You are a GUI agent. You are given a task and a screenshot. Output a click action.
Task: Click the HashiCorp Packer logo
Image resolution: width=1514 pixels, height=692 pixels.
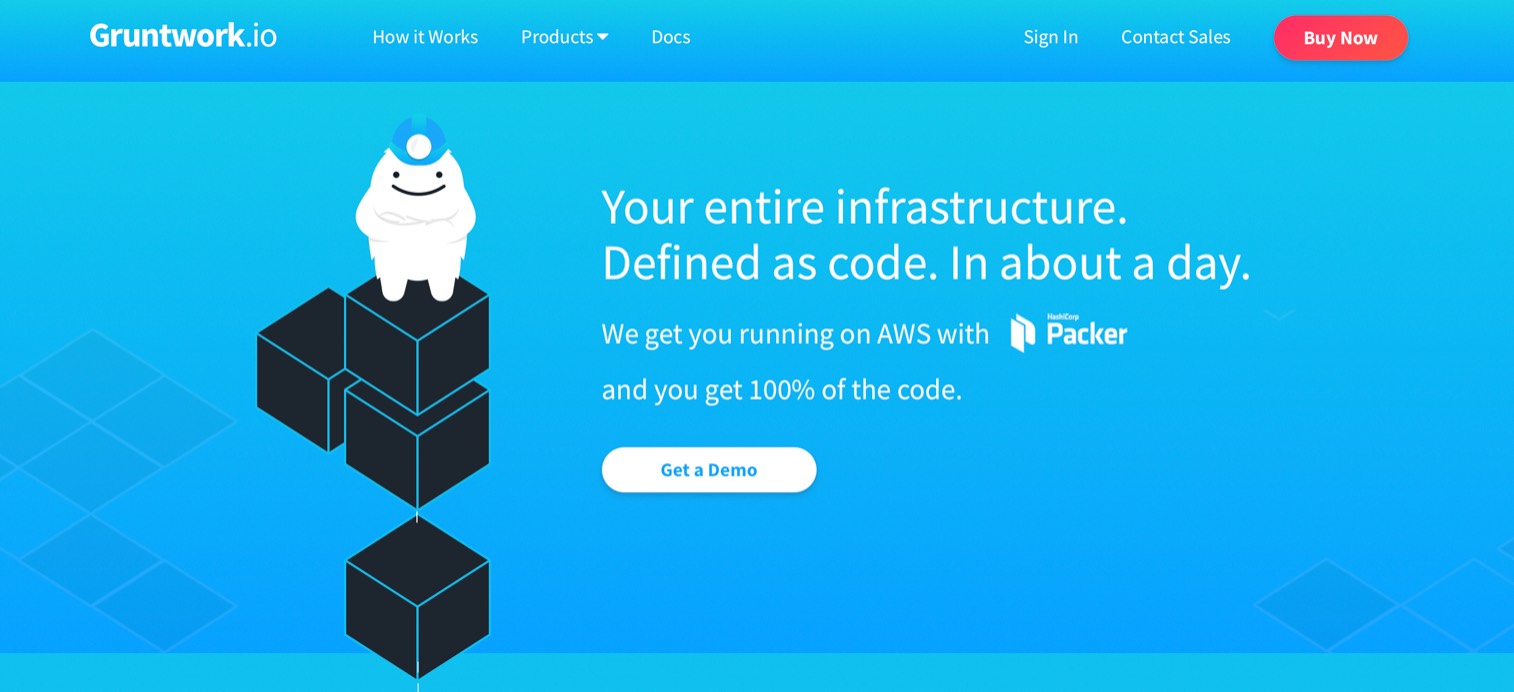(x=1068, y=333)
